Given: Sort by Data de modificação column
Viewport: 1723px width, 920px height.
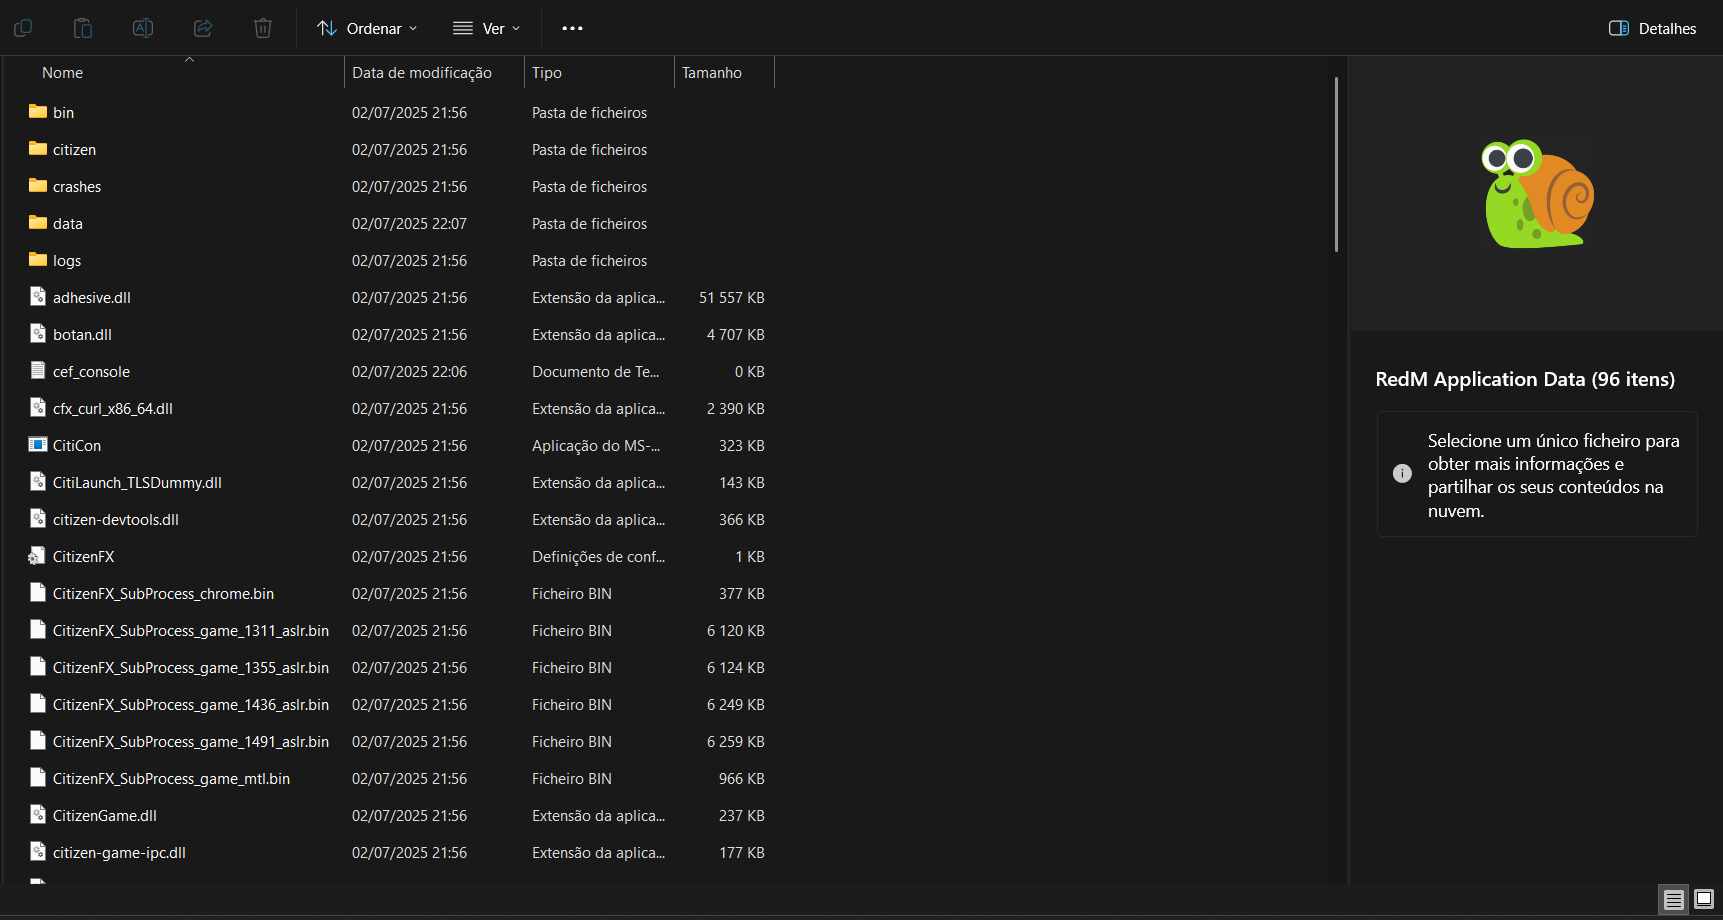Looking at the screenshot, I should (x=422, y=73).
